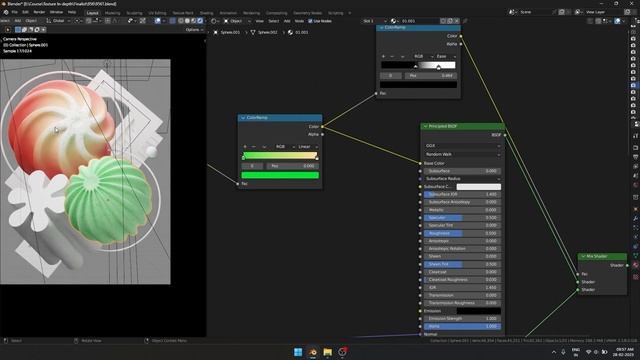Select material preview viewport shading
This screenshot has width=640, height=360.
(193, 21)
